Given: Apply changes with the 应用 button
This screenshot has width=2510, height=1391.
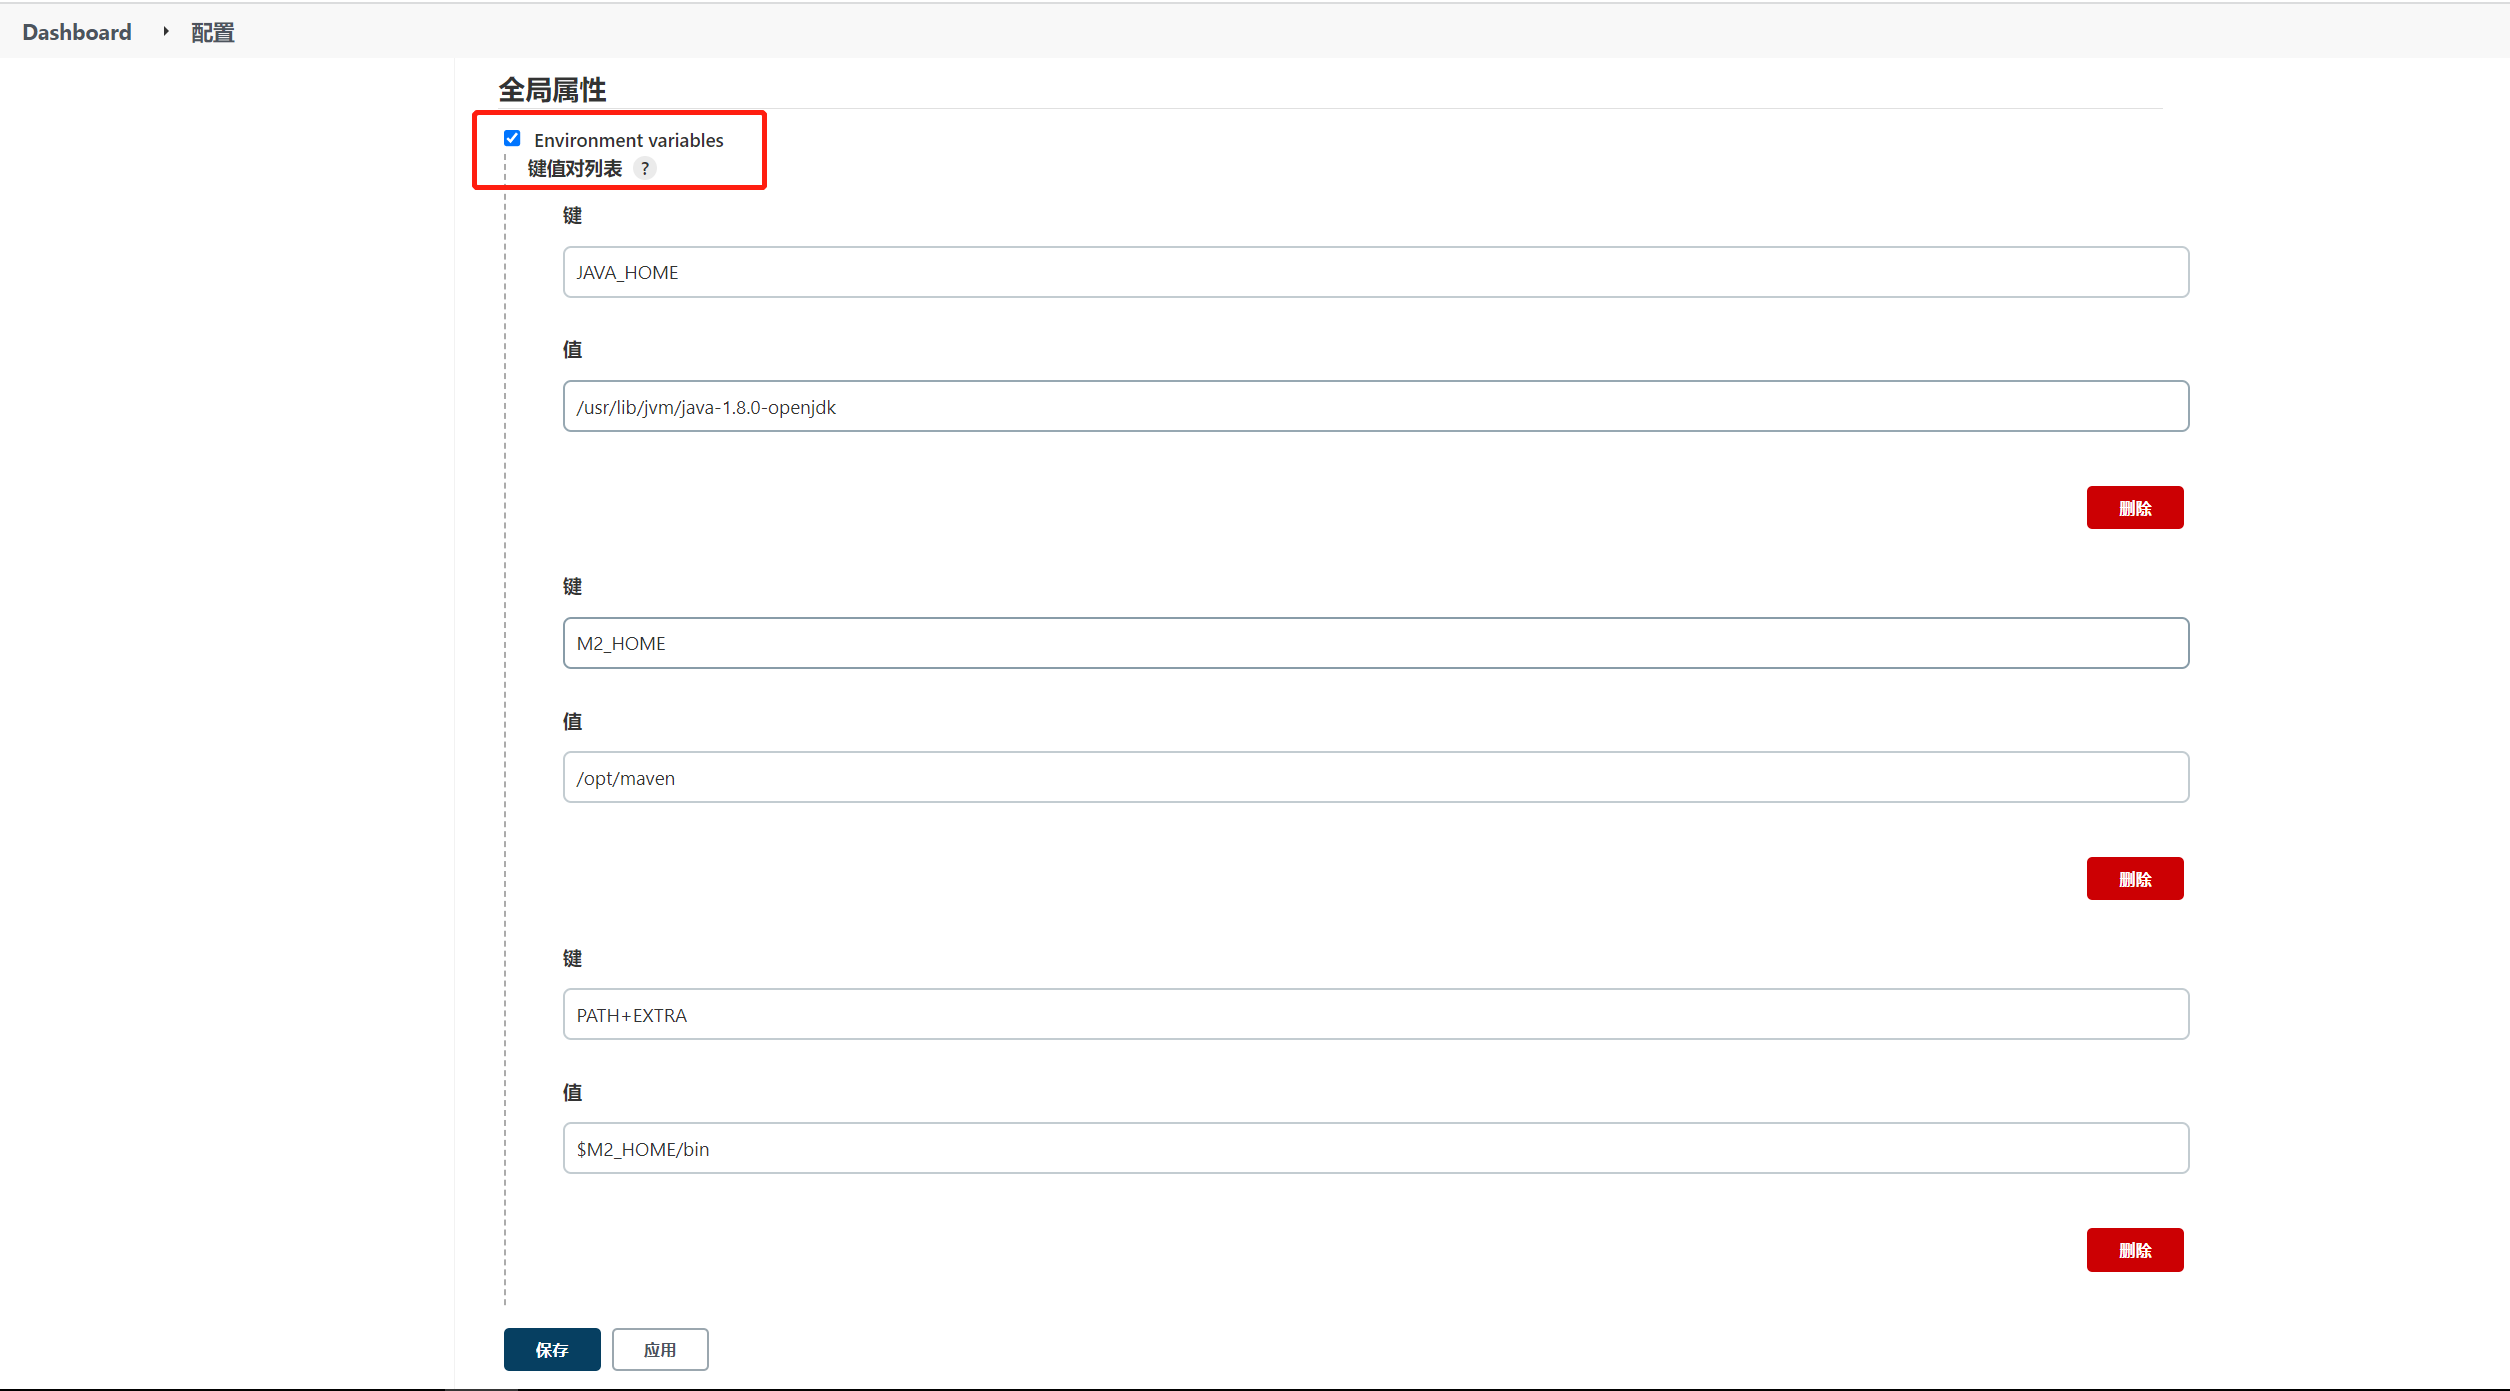Looking at the screenshot, I should click(x=660, y=1349).
